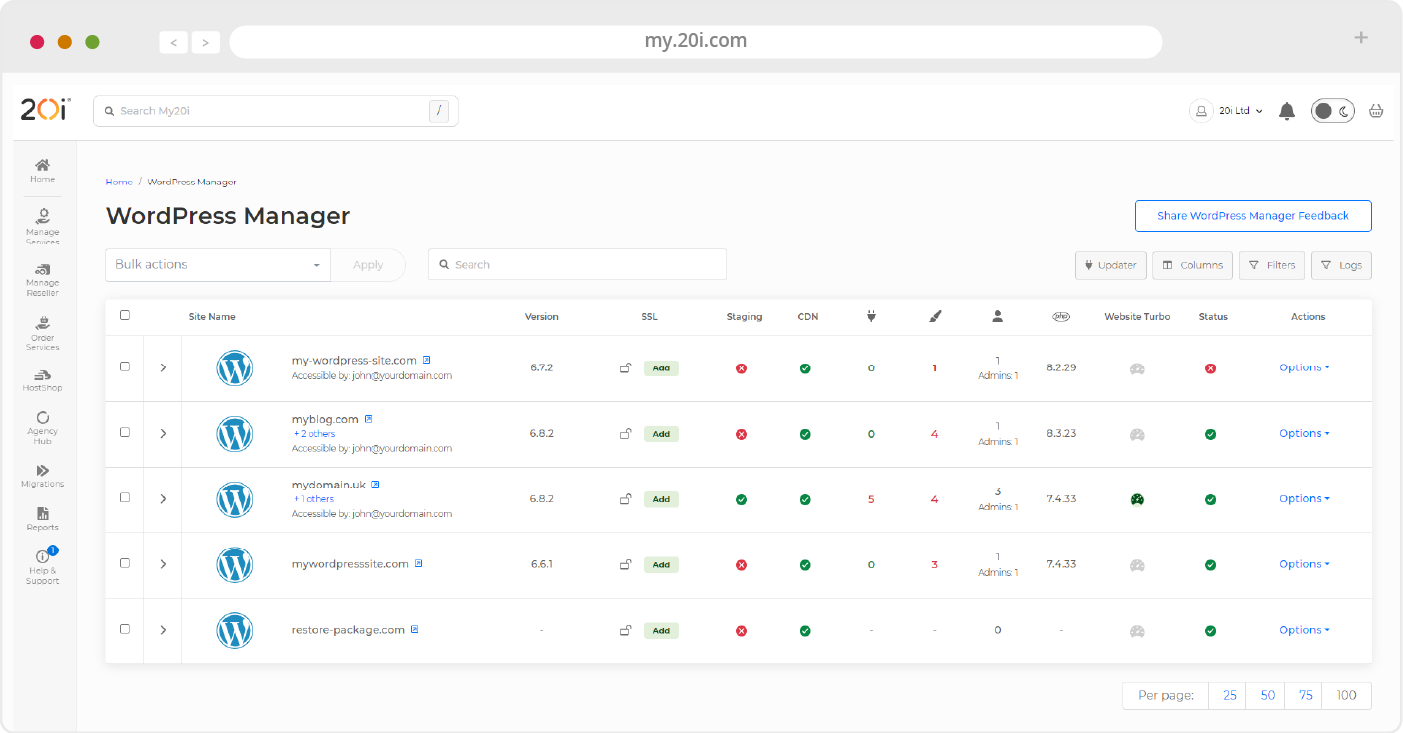Open the 20i Ltd account menu

(1227, 111)
